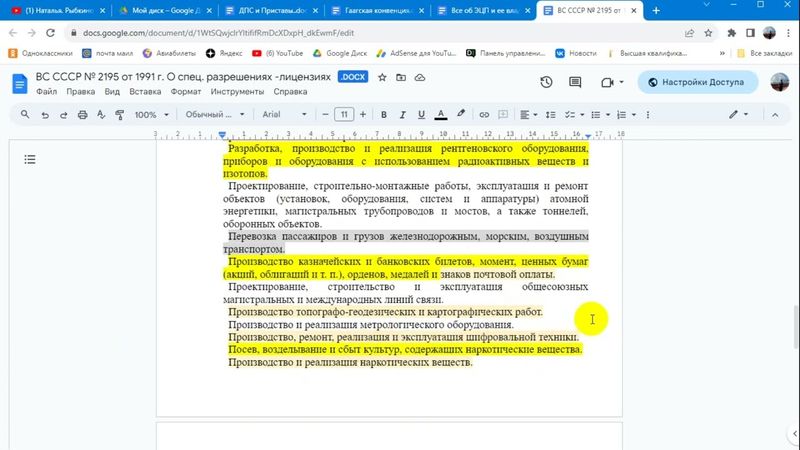Open the zoom 100% dropdown
This screenshot has width=800, height=450.
[x=152, y=115]
